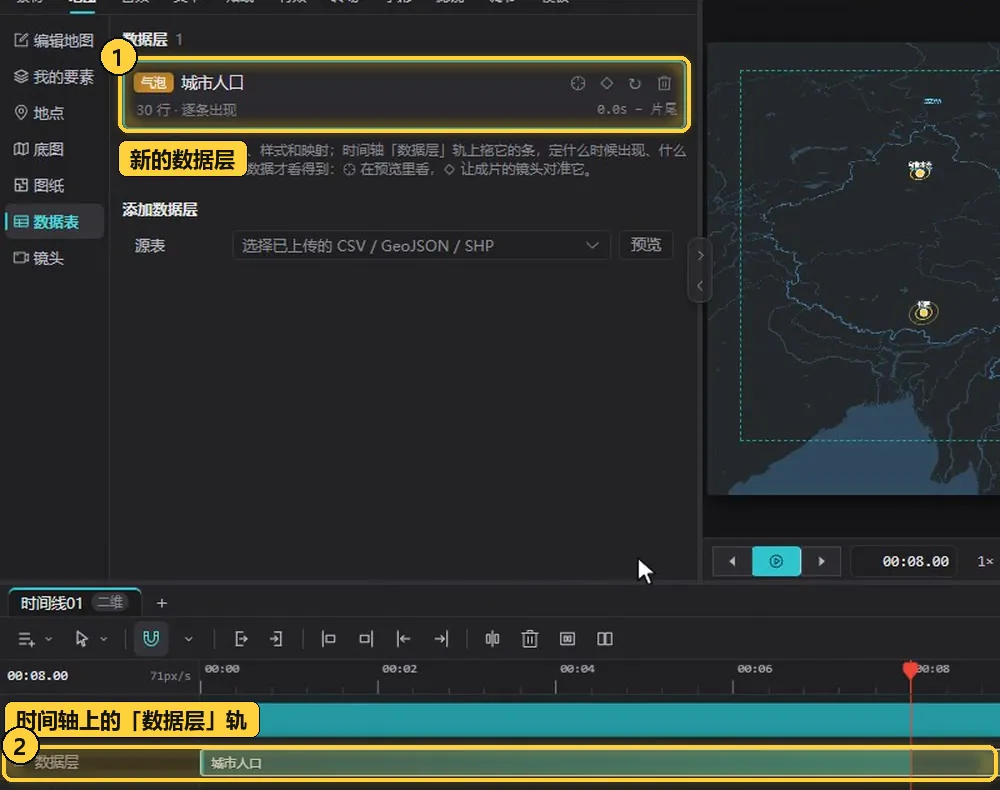Select the 数据表 sidebar section
Image resolution: width=1000 pixels, height=790 pixels.
tap(54, 222)
